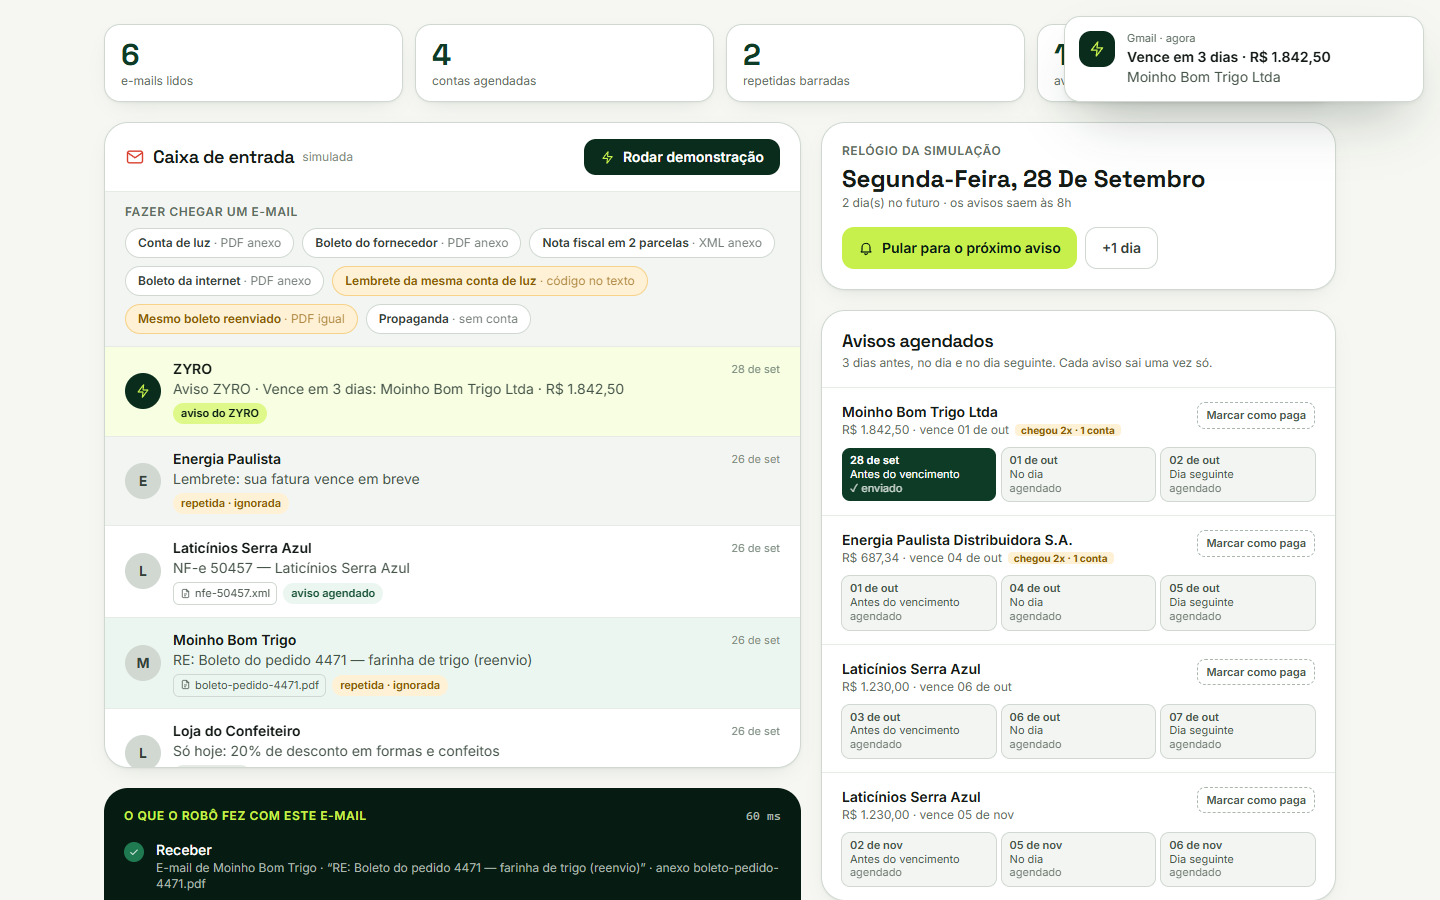Send Lembrete da mesma conta de luz
The image size is (1440, 900).
tap(490, 281)
